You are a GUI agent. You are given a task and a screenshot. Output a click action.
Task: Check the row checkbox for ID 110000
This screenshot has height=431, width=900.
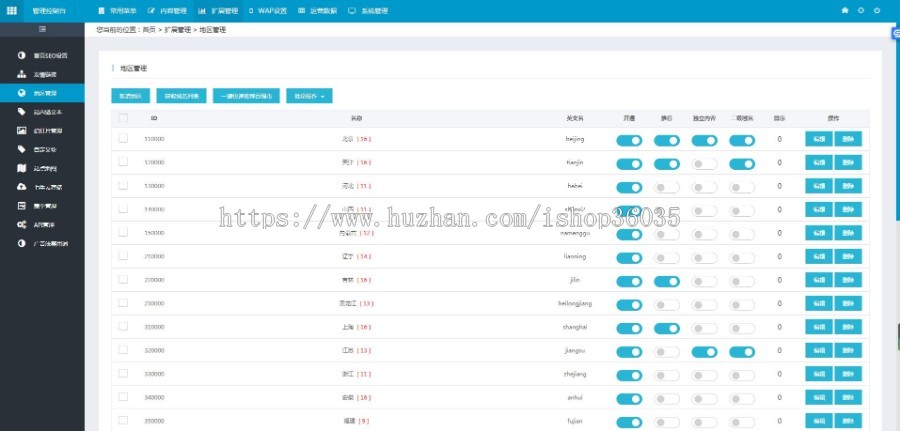pyautogui.click(x=123, y=138)
